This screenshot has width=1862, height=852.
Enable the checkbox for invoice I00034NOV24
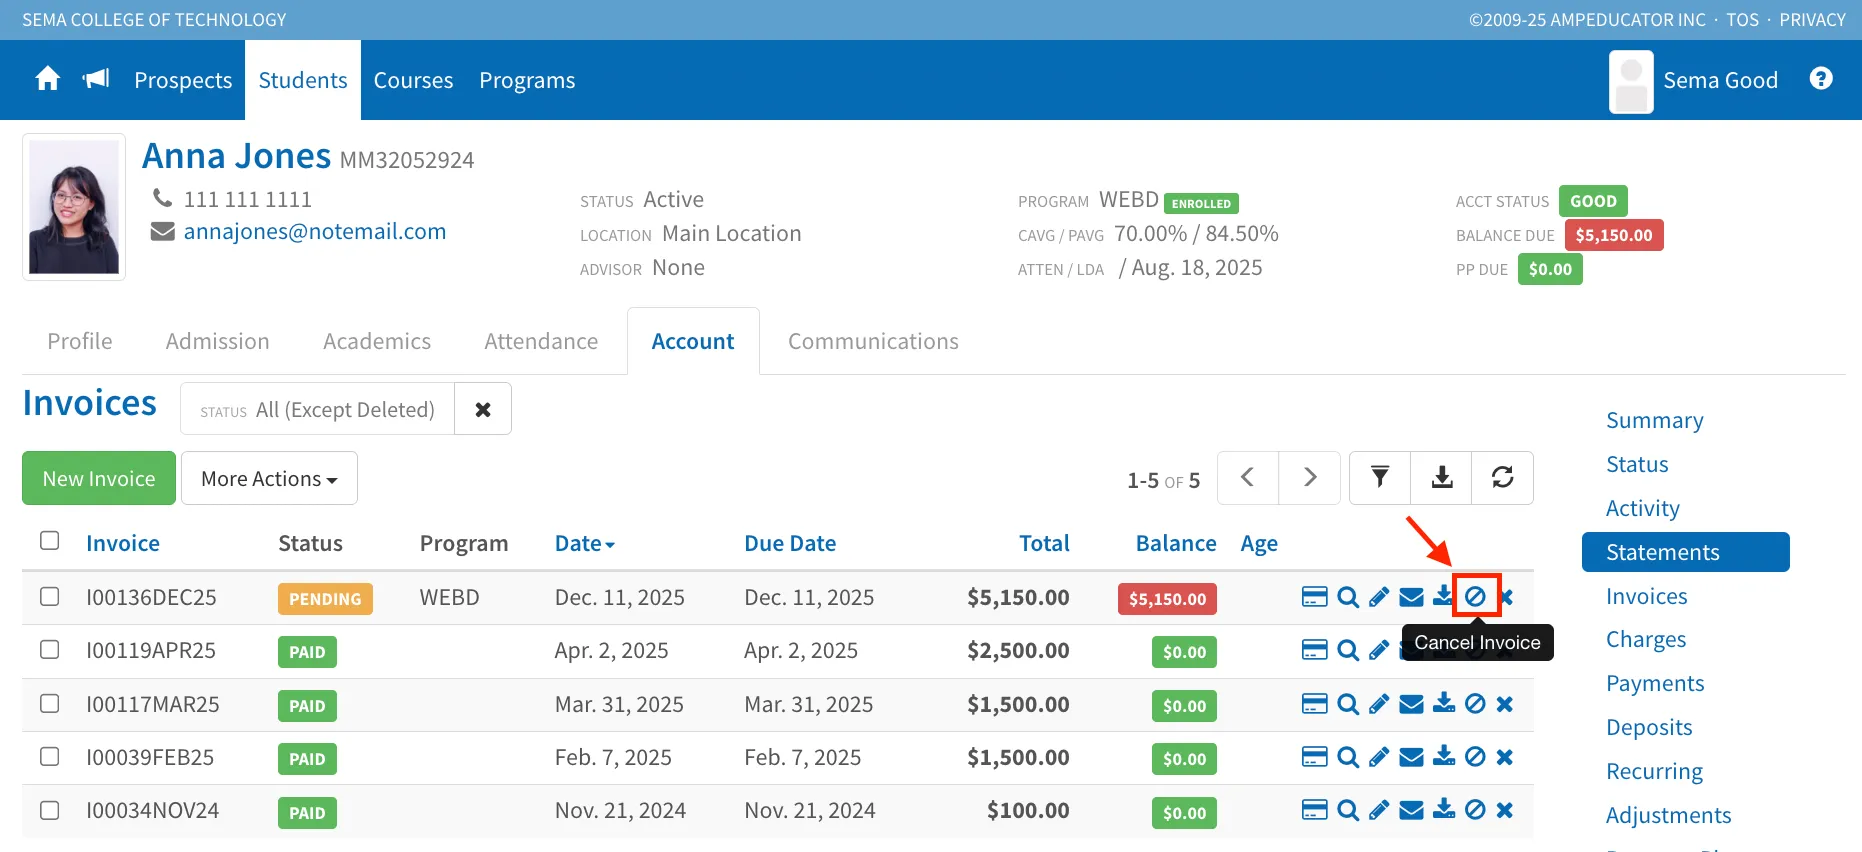(x=50, y=810)
